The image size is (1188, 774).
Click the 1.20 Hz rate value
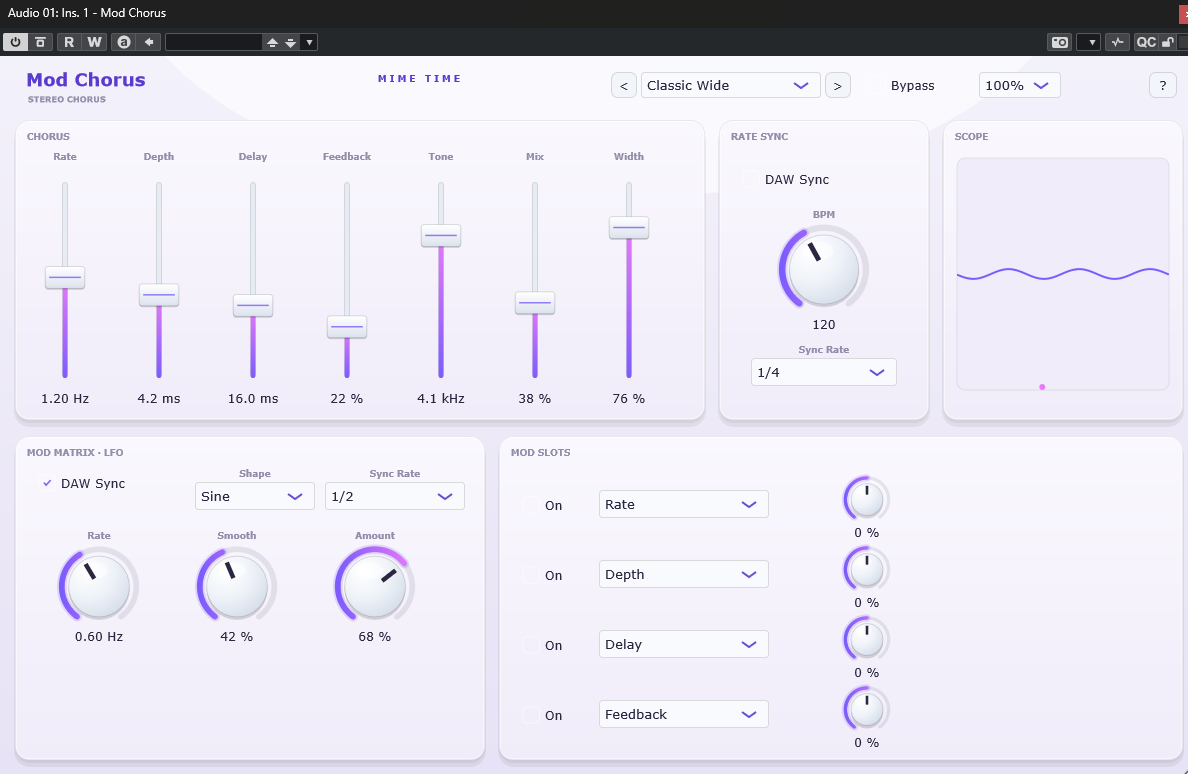coord(65,398)
